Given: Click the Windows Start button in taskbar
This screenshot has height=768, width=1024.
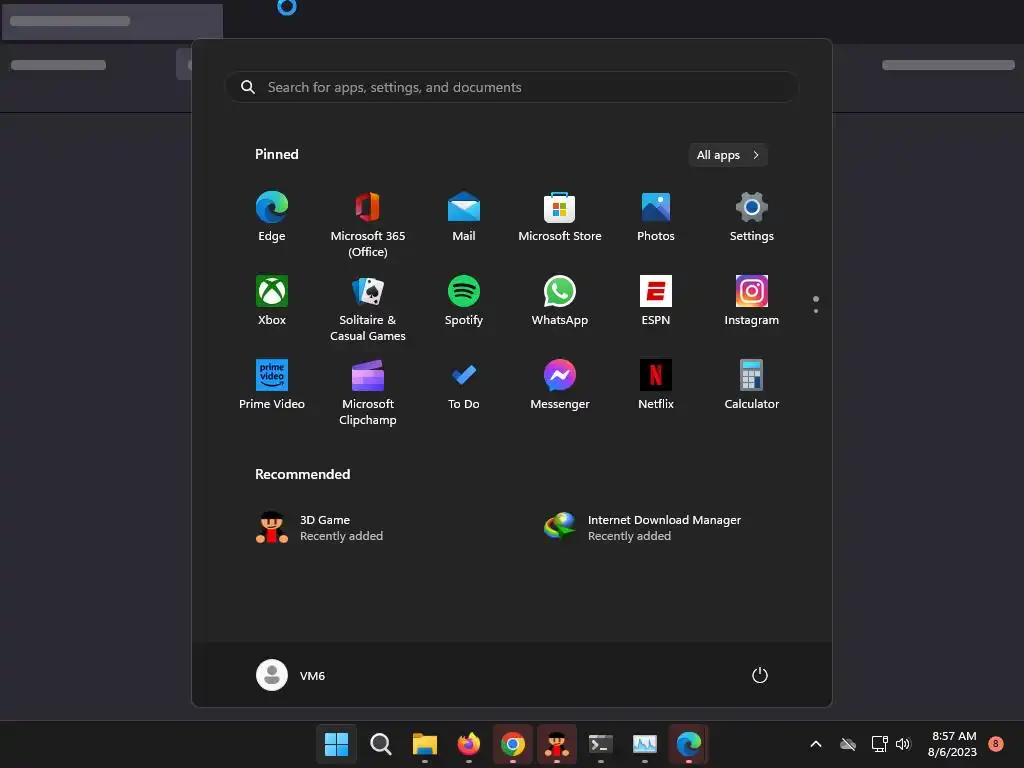Looking at the screenshot, I should 336,744.
